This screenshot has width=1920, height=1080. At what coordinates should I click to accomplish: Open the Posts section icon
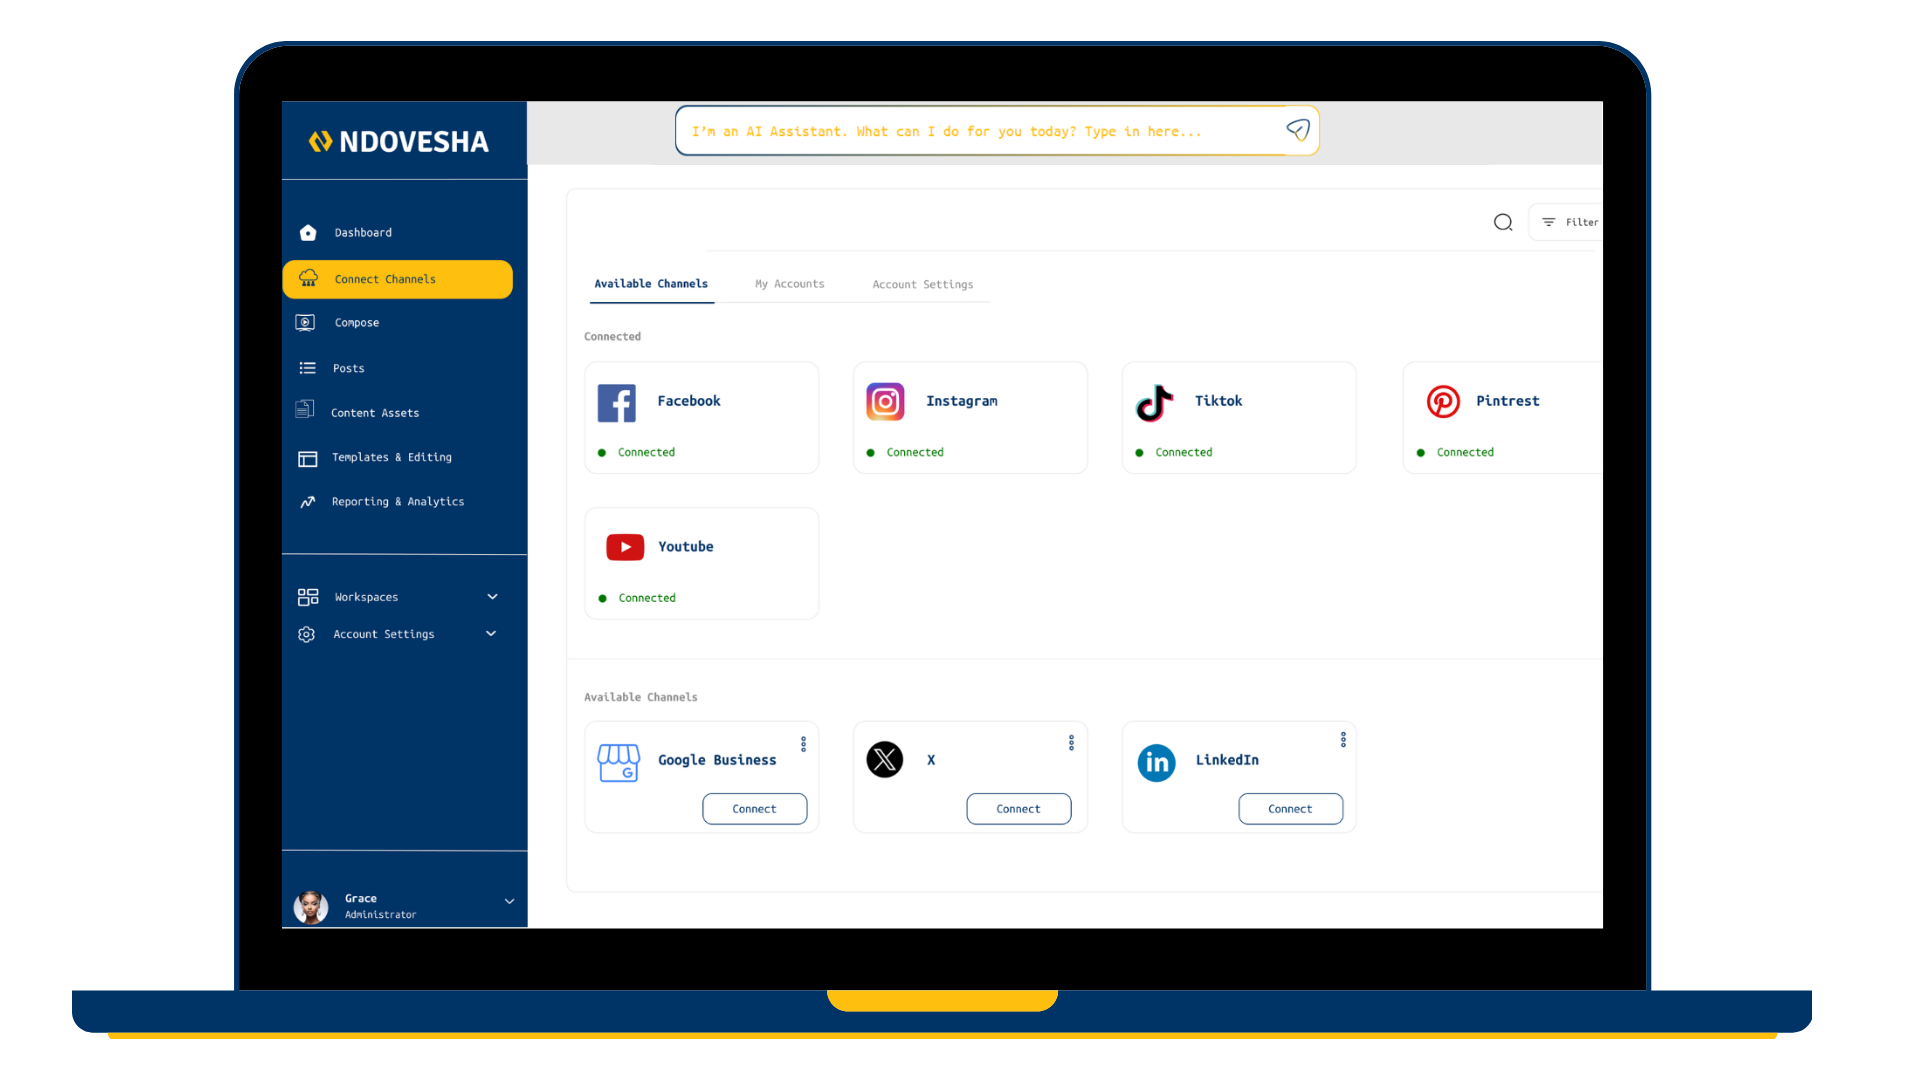coord(309,367)
